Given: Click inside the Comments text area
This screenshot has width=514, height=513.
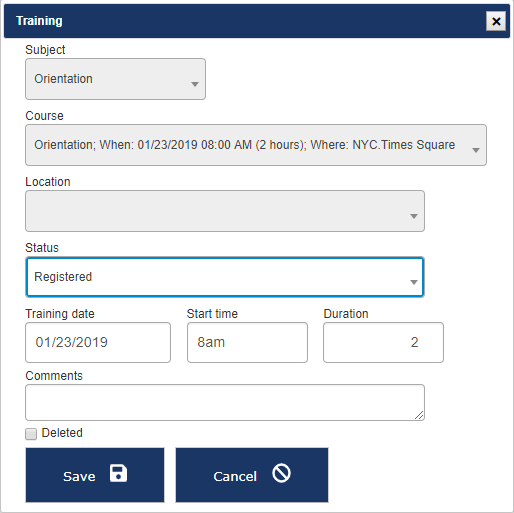Looking at the screenshot, I should tap(225, 402).
